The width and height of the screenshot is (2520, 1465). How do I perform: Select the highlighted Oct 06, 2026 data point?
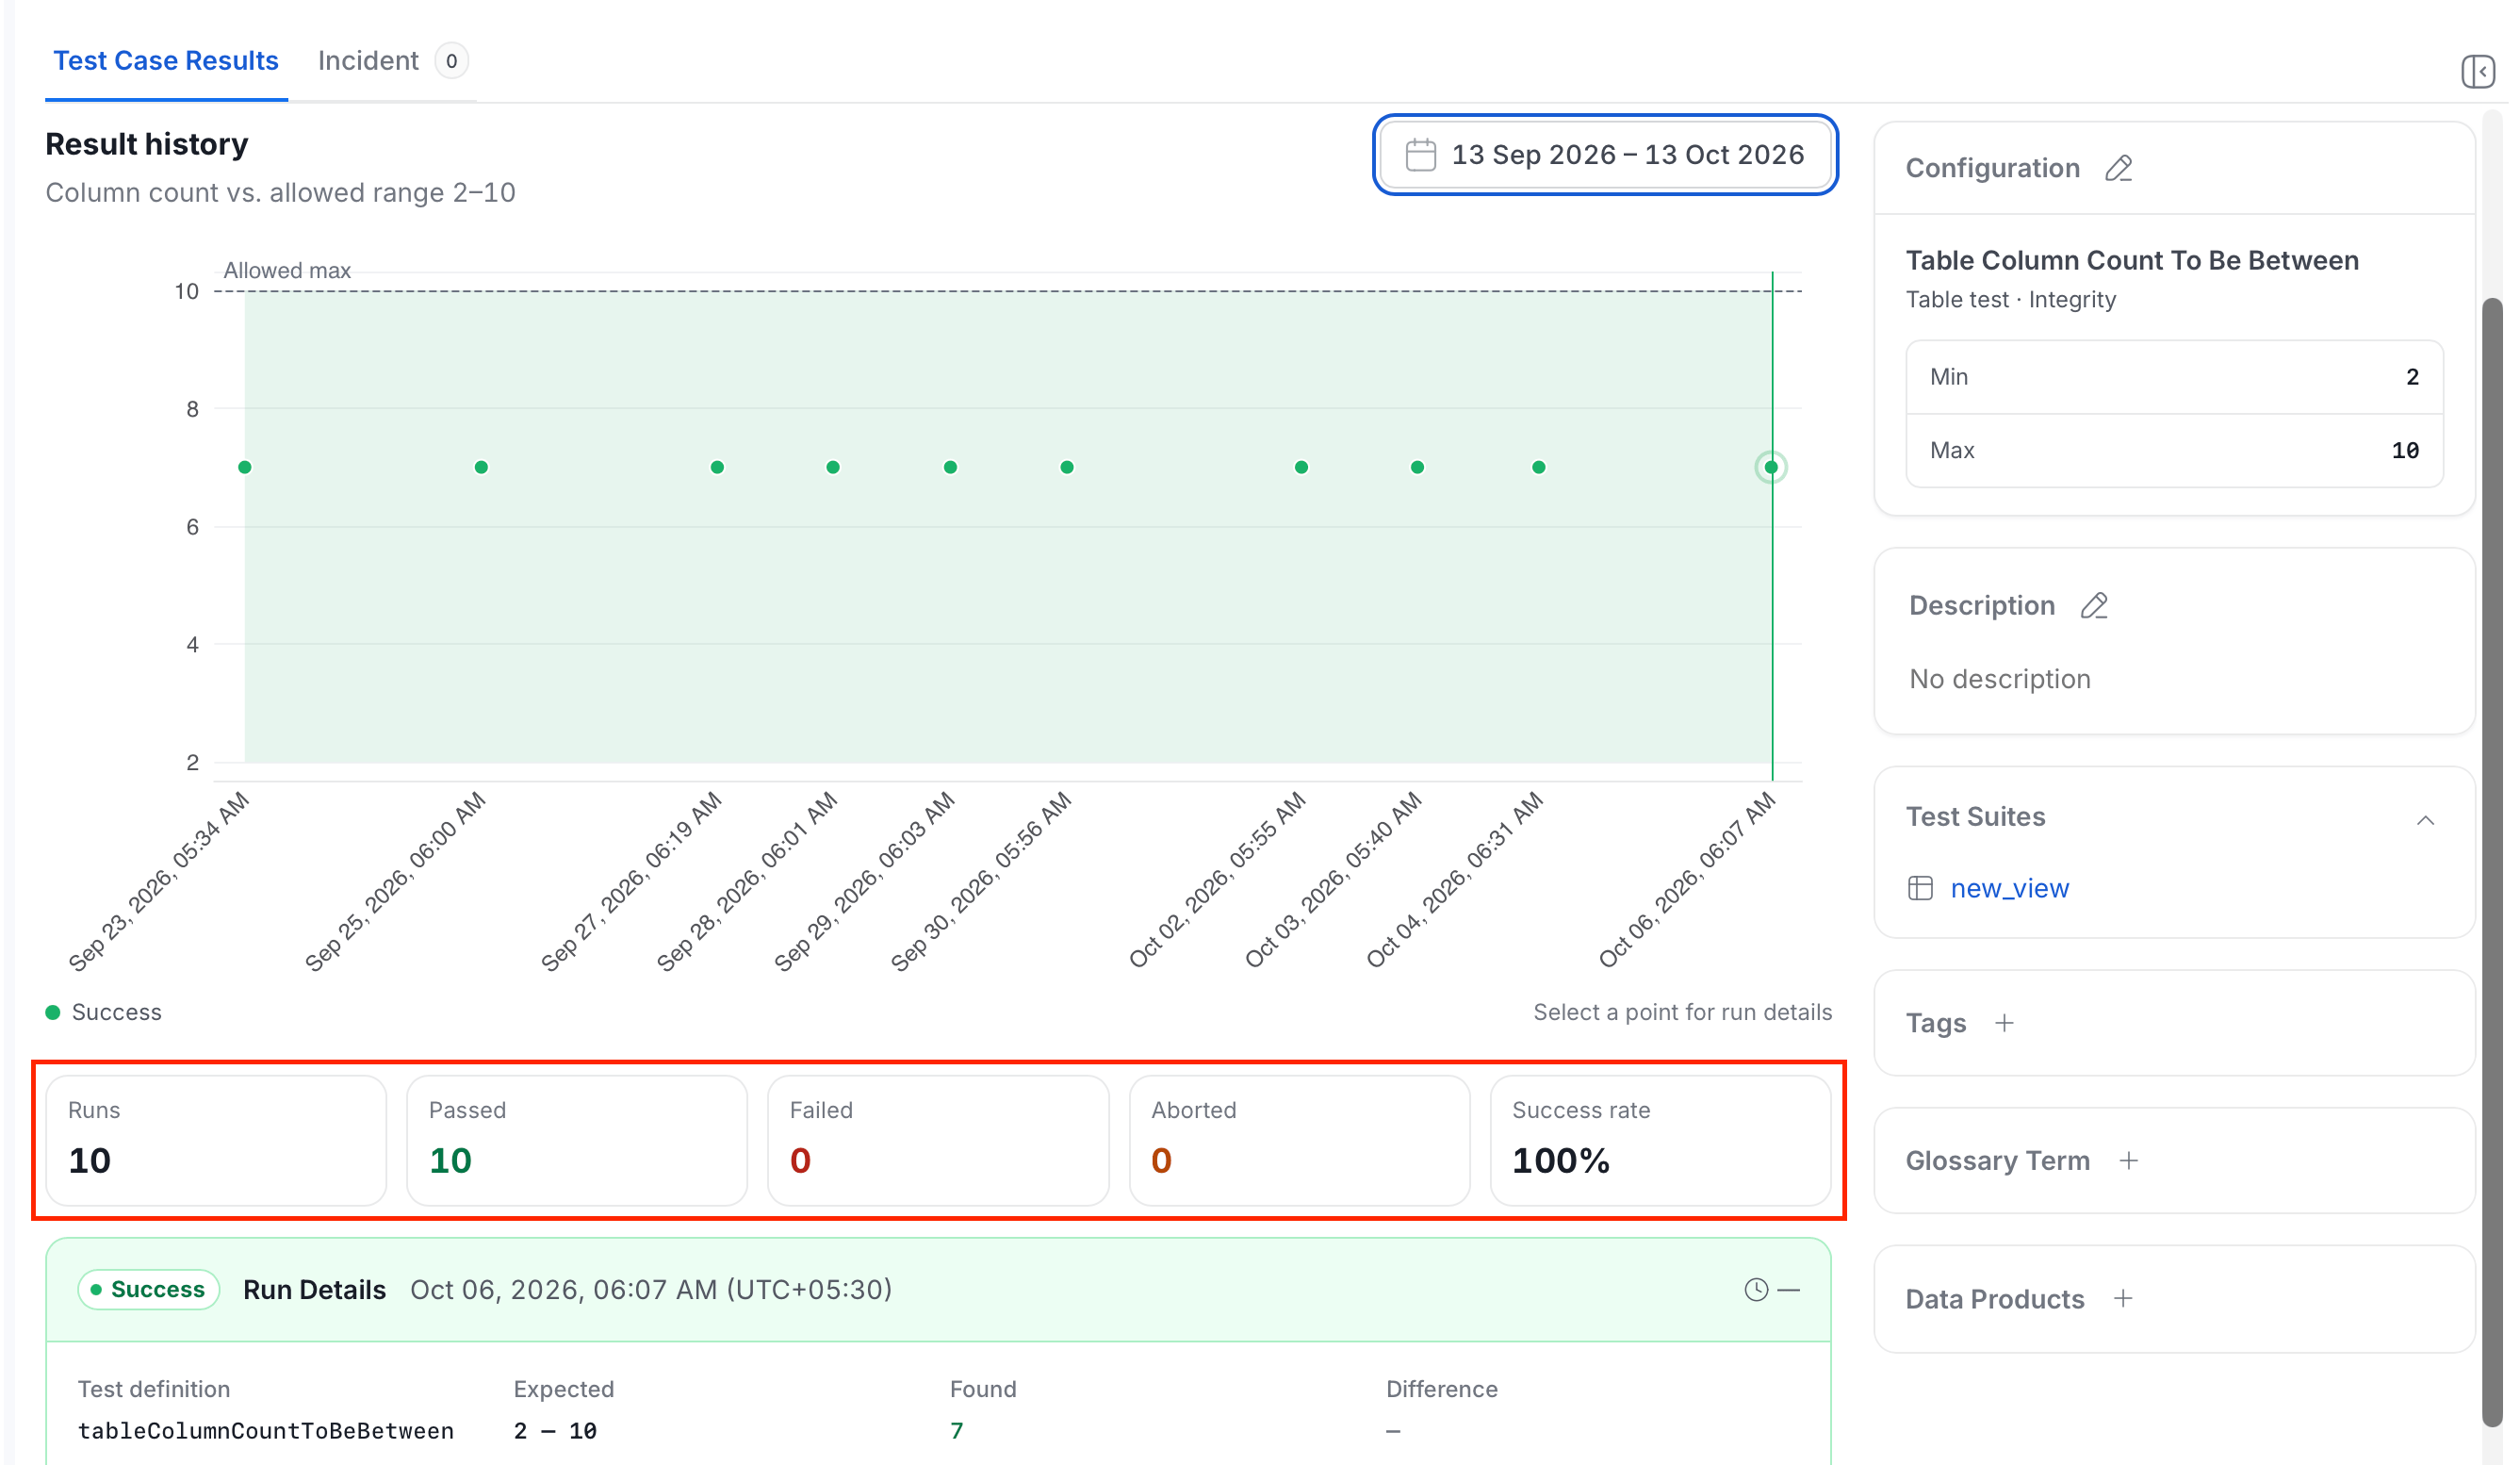[1771, 467]
